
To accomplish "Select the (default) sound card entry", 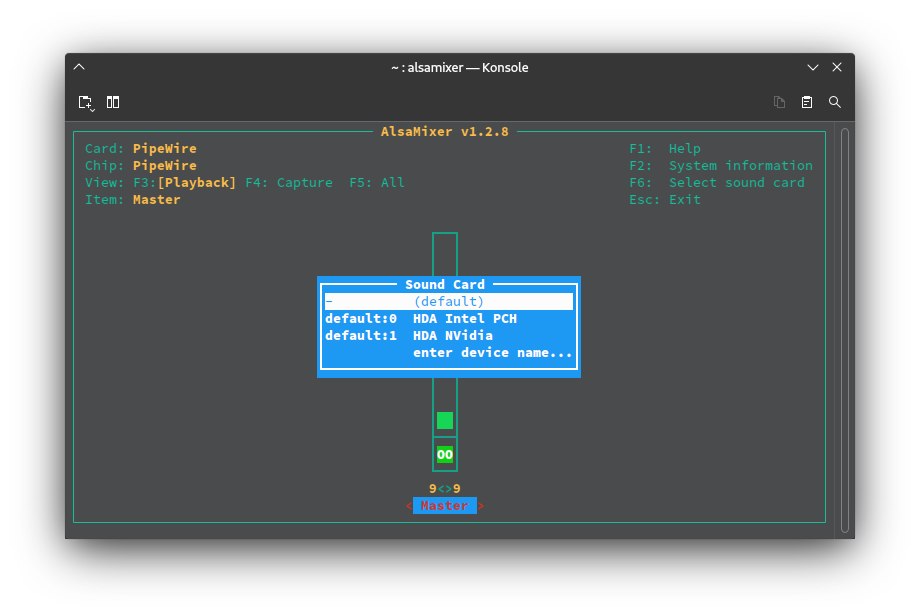I will click(449, 302).
